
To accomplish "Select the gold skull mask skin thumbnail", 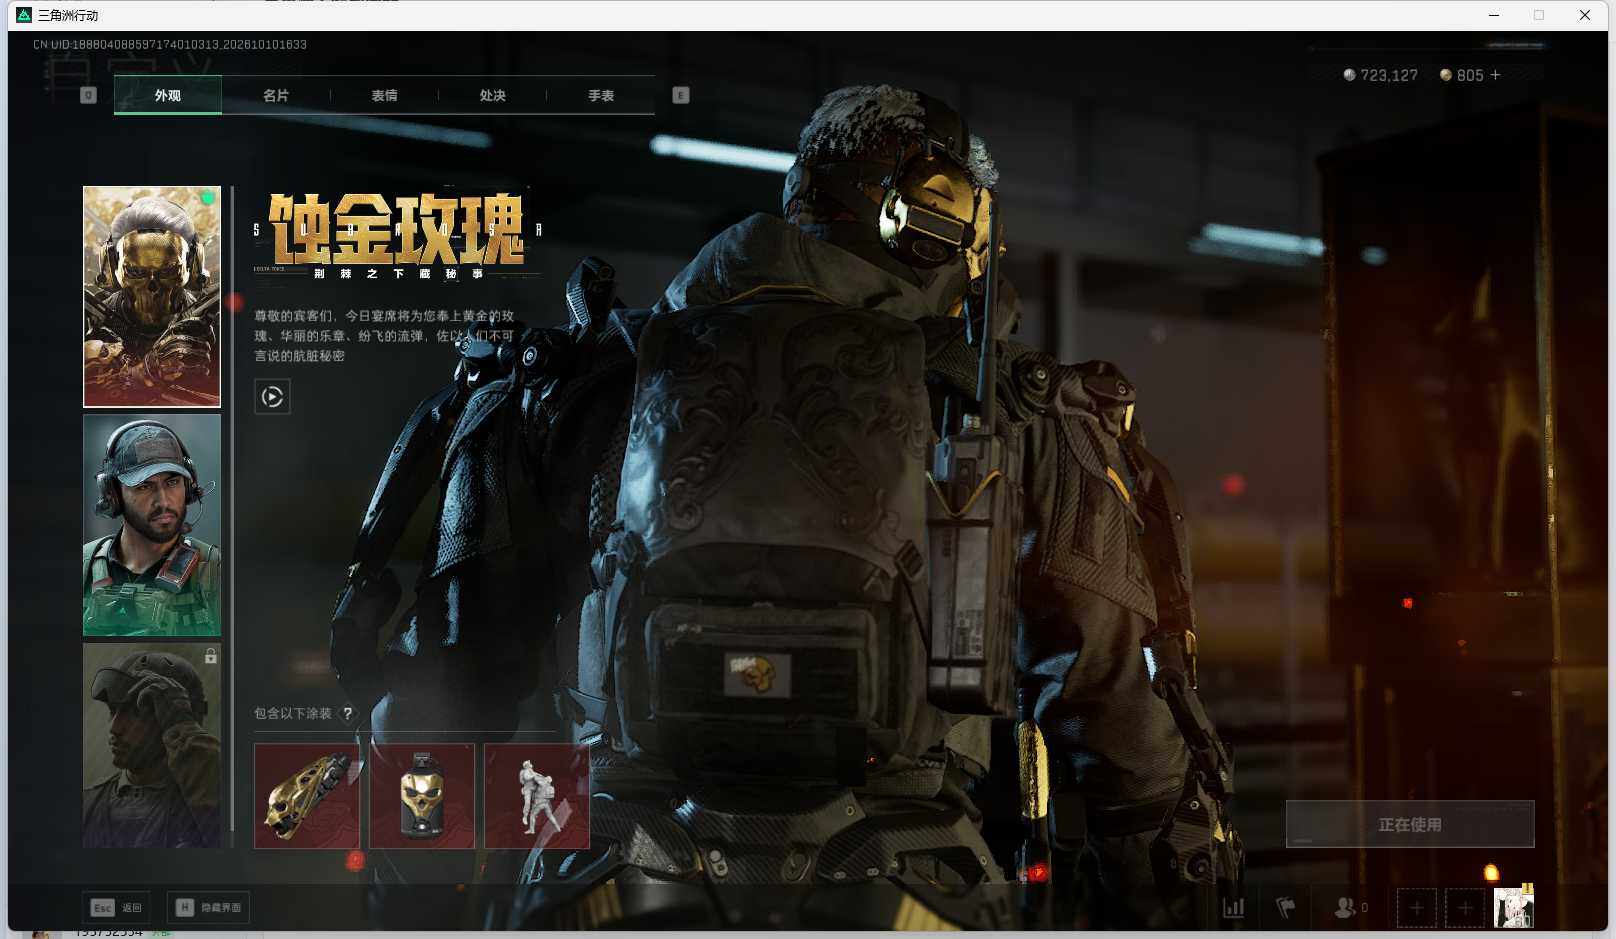I will tap(152, 297).
